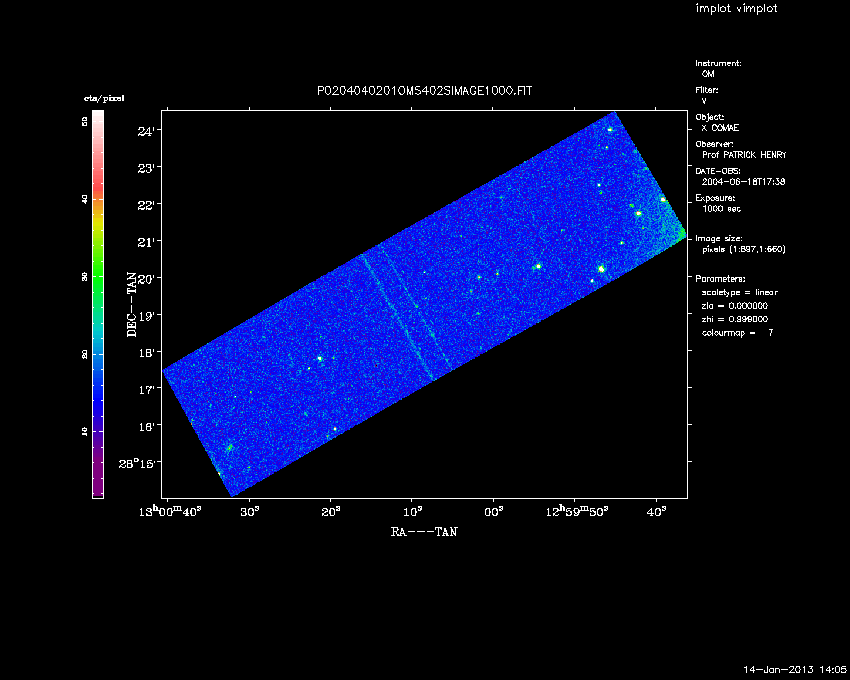Image resolution: width=850 pixels, height=680 pixels.
Task: Select the exposure value '1000 sec'
Action: (x=722, y=209)
